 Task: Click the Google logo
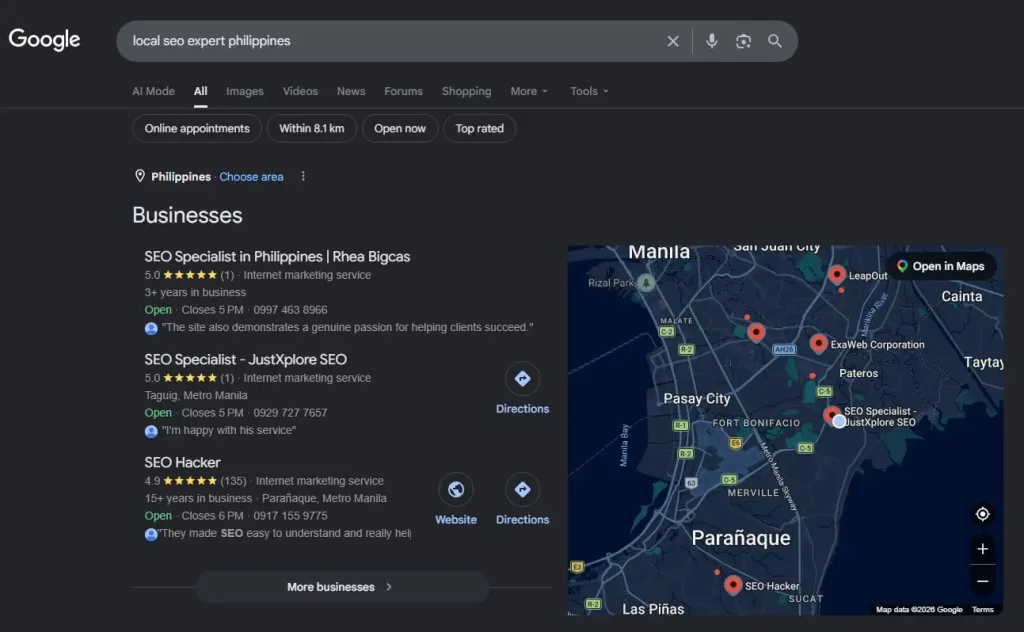coord(44,39)
